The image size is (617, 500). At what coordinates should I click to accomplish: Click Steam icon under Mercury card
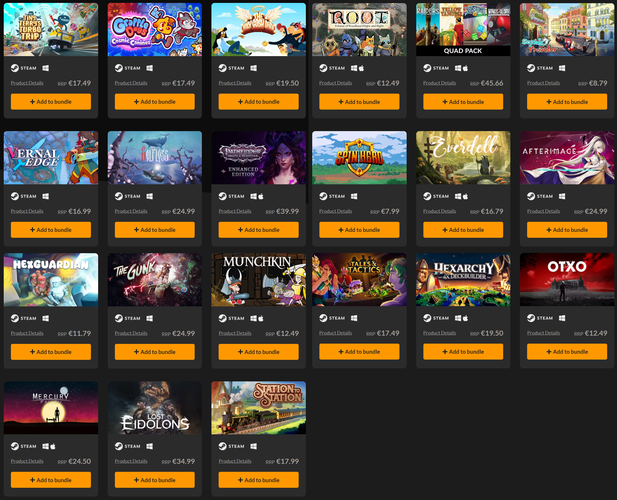[15, 446]
